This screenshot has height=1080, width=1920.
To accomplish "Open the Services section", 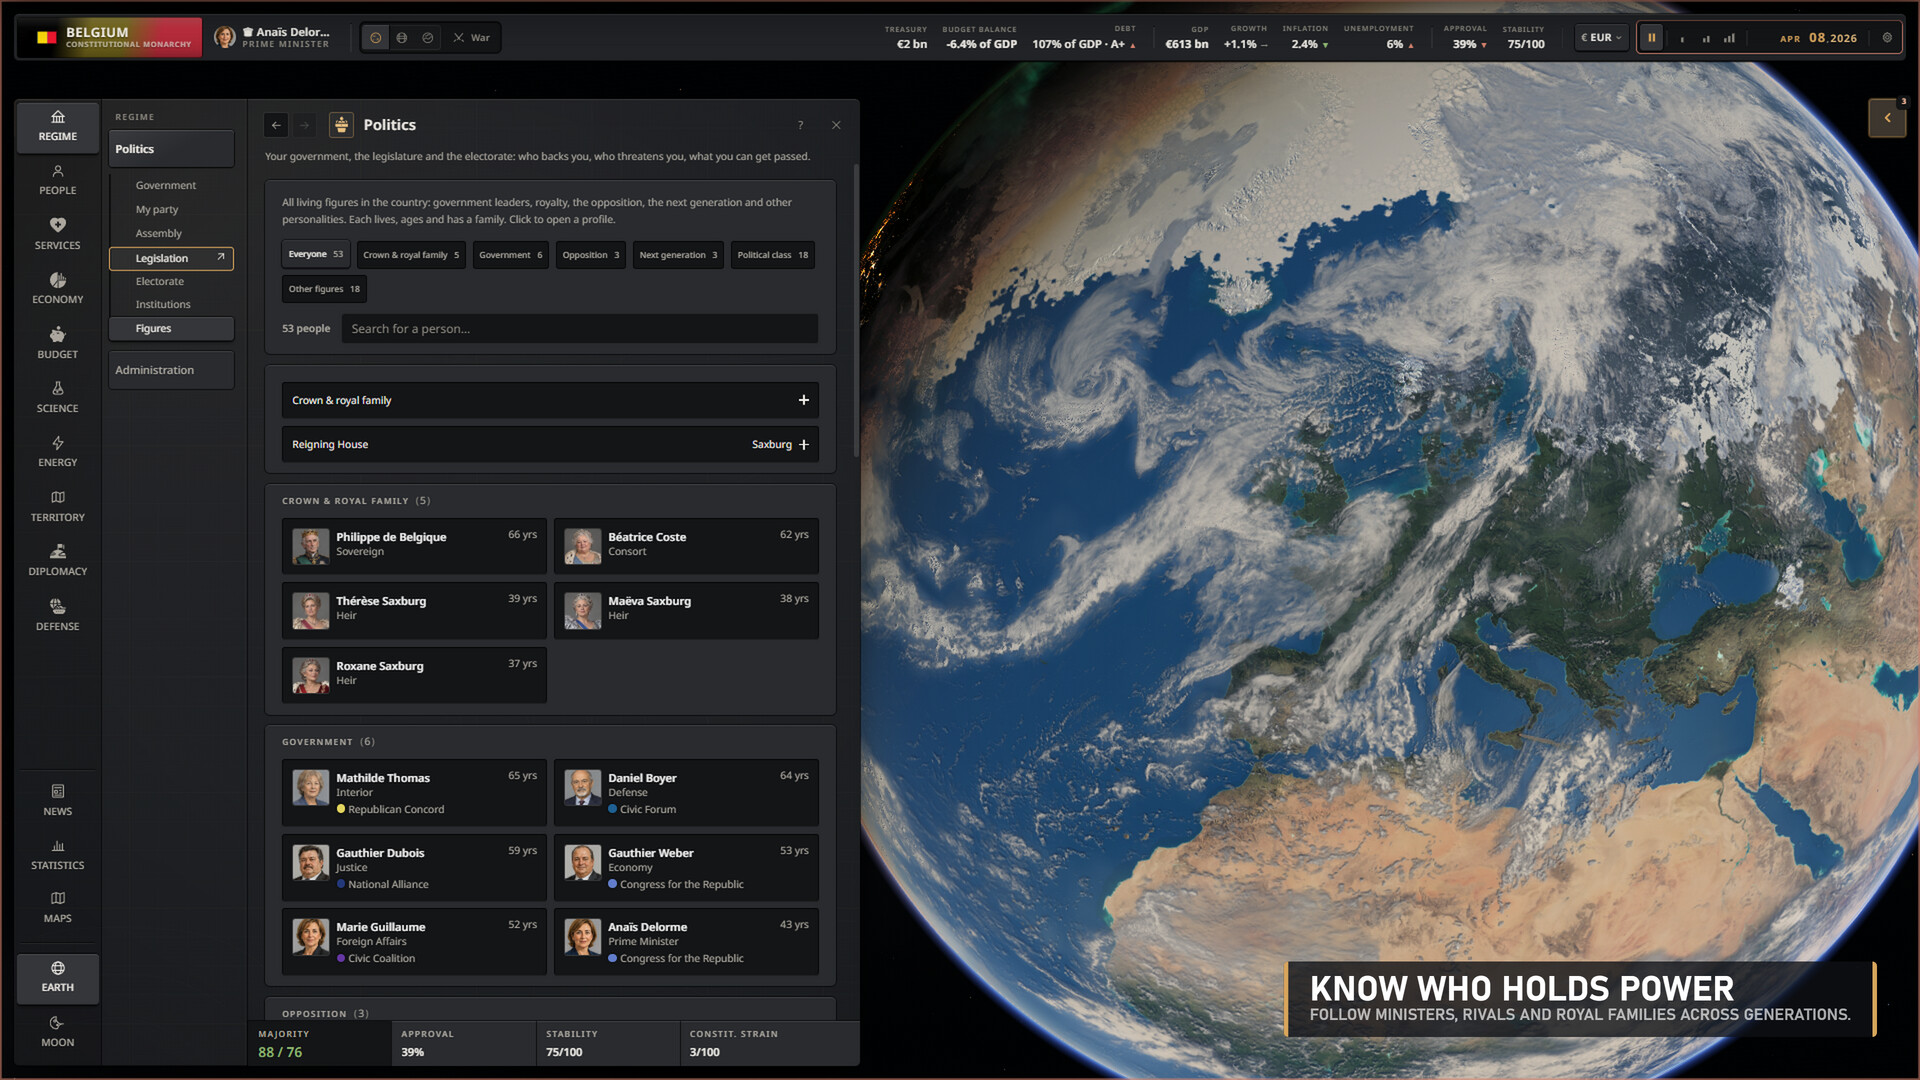I will click(57, 234).
